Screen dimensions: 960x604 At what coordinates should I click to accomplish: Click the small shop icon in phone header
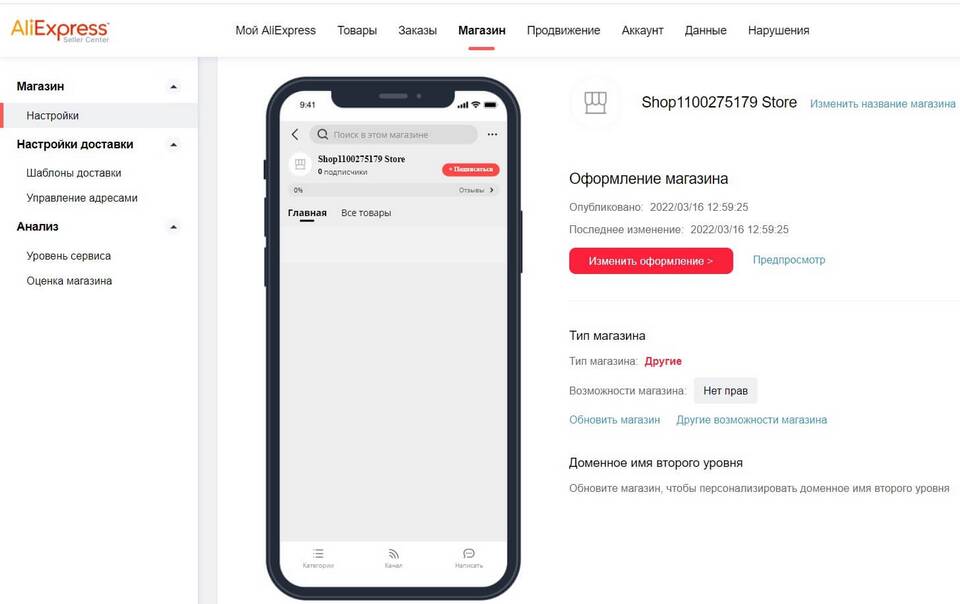coord(300,164)
